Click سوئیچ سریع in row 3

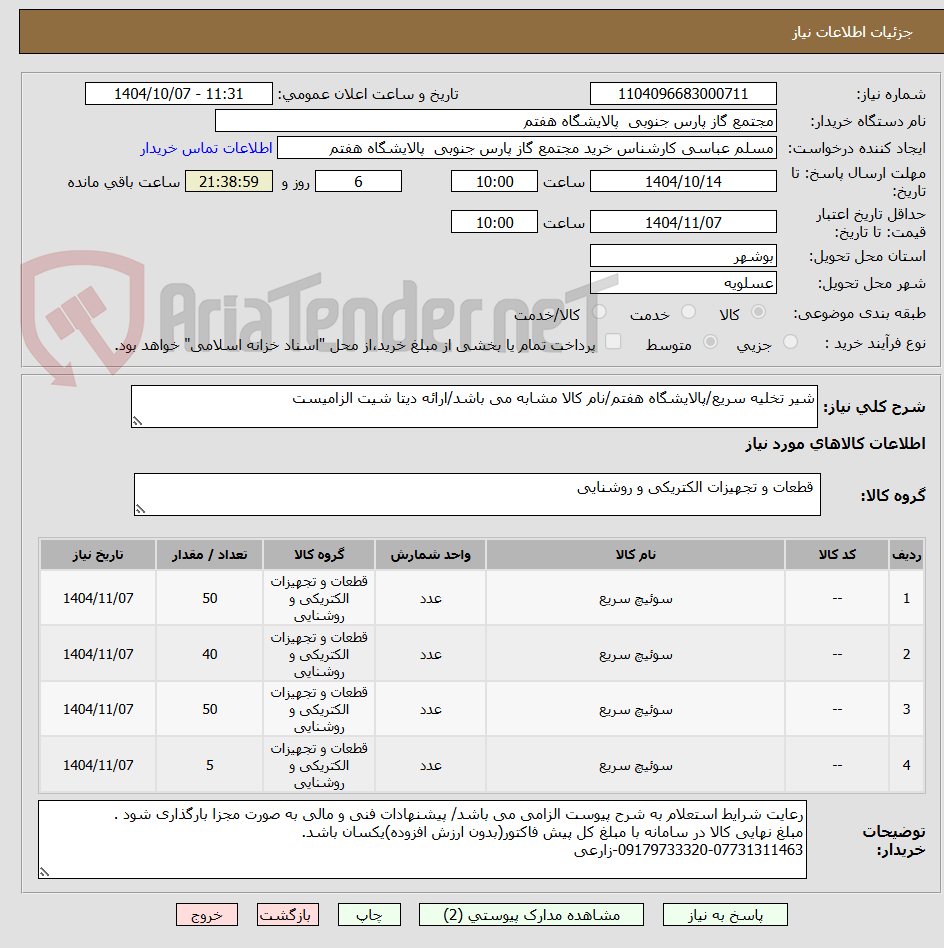tap(636, 709)
